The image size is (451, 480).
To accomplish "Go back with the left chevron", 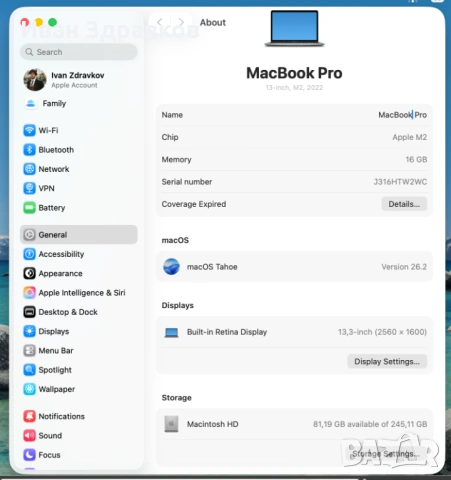I will pyautogui.click(x=160, y=22).
